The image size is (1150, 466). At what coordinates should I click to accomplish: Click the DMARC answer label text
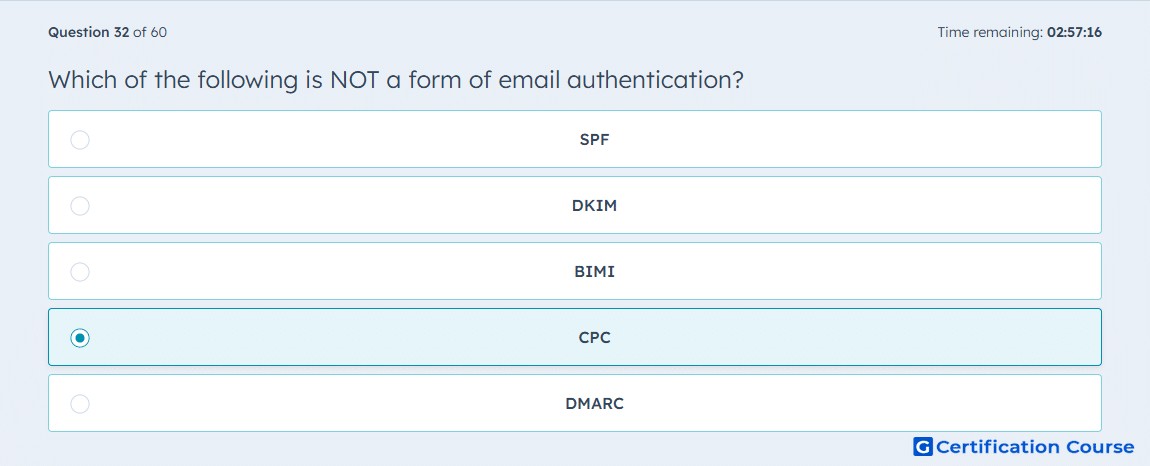594,404
